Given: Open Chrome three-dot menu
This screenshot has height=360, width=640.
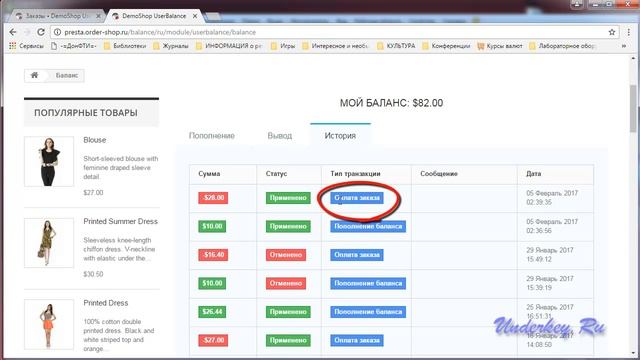Looking at the screenshot, I should coord(628,32).
